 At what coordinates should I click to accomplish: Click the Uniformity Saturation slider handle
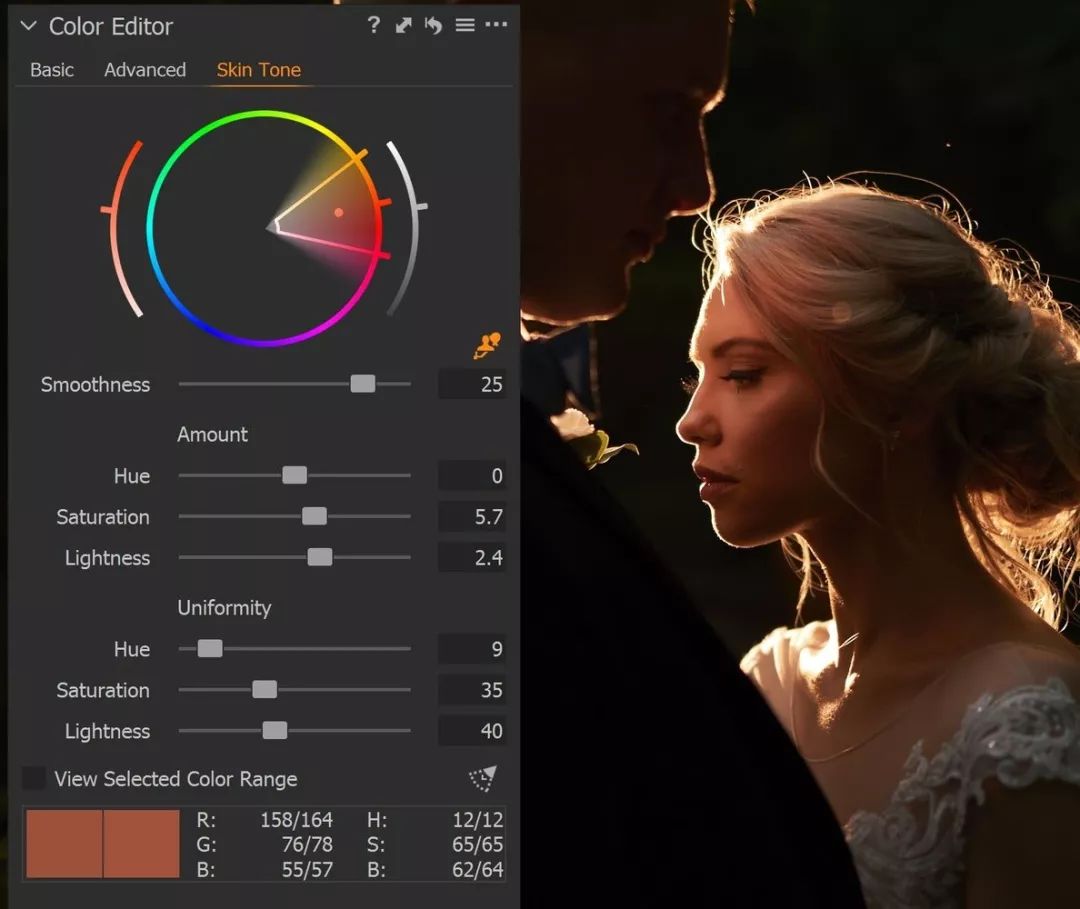click(264, 689)
